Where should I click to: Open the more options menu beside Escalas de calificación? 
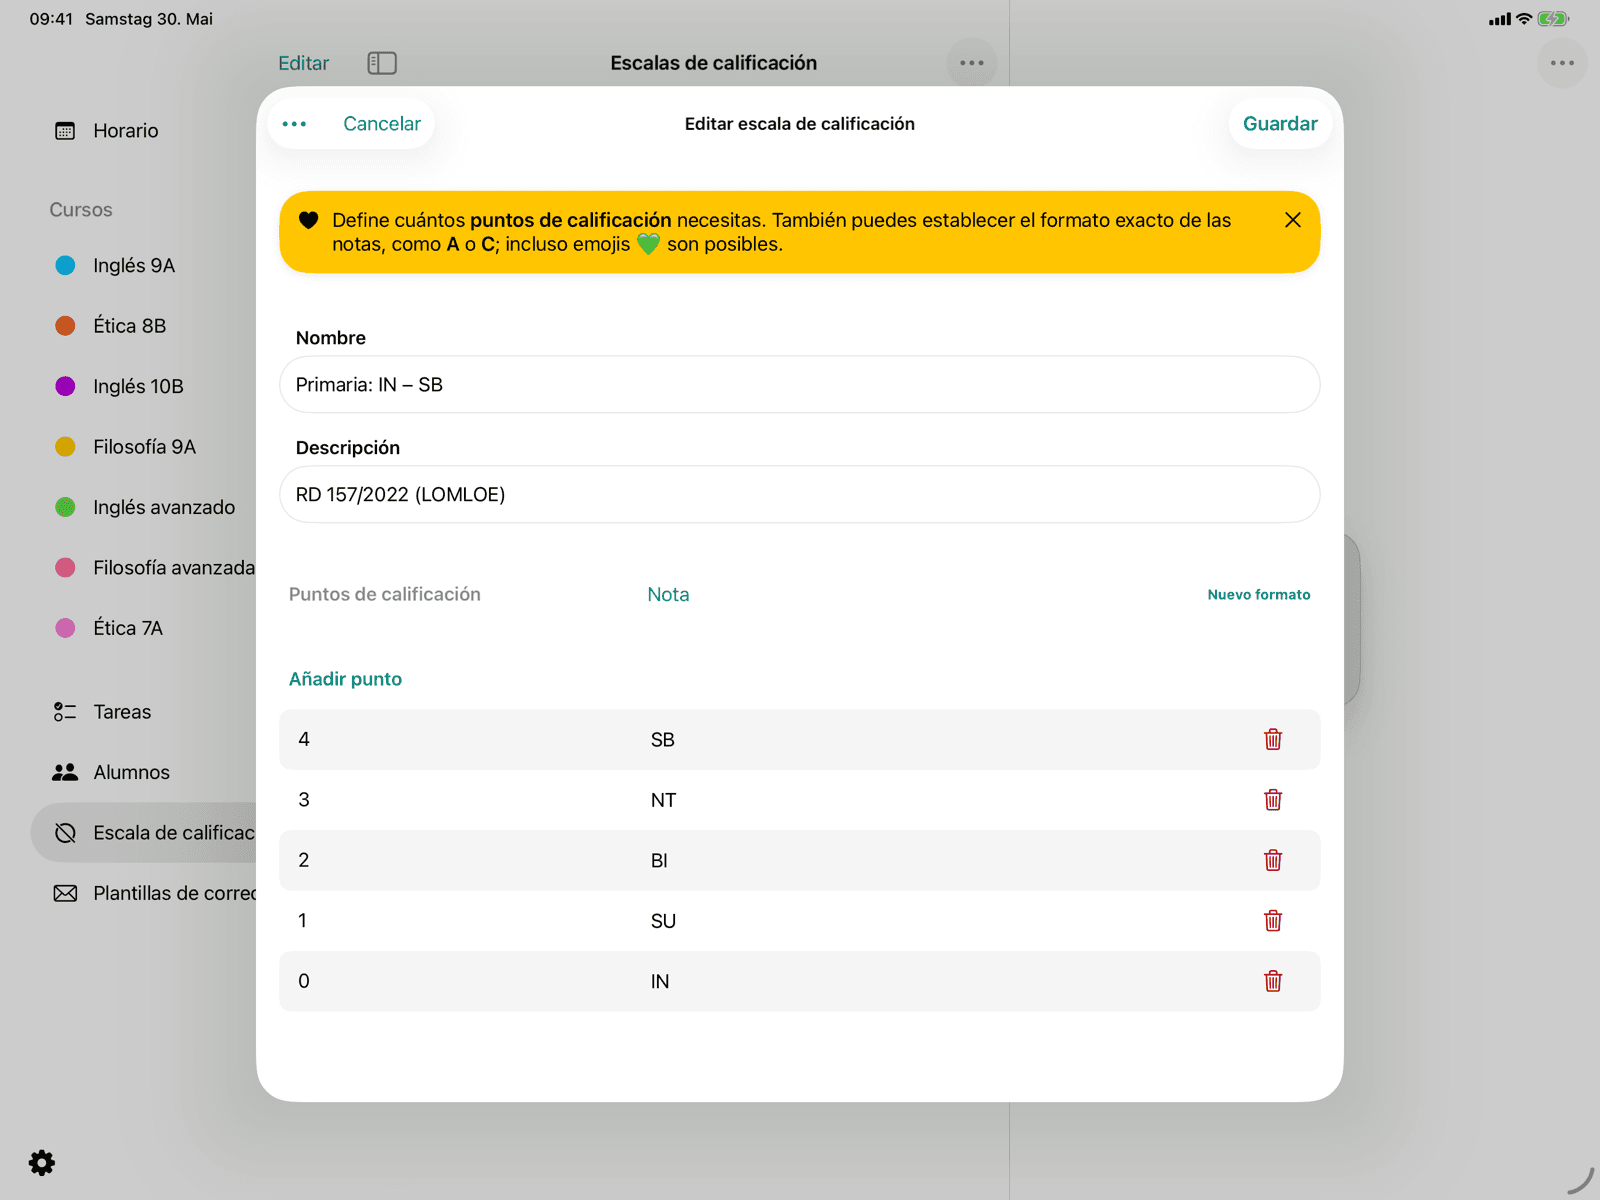point(972,63)
